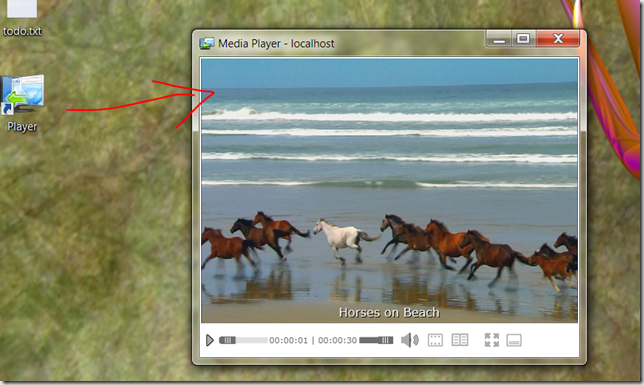This screenshot has height=385, width=644.
Task: Click the Media Player title bar icon
Action: (207, 44)
